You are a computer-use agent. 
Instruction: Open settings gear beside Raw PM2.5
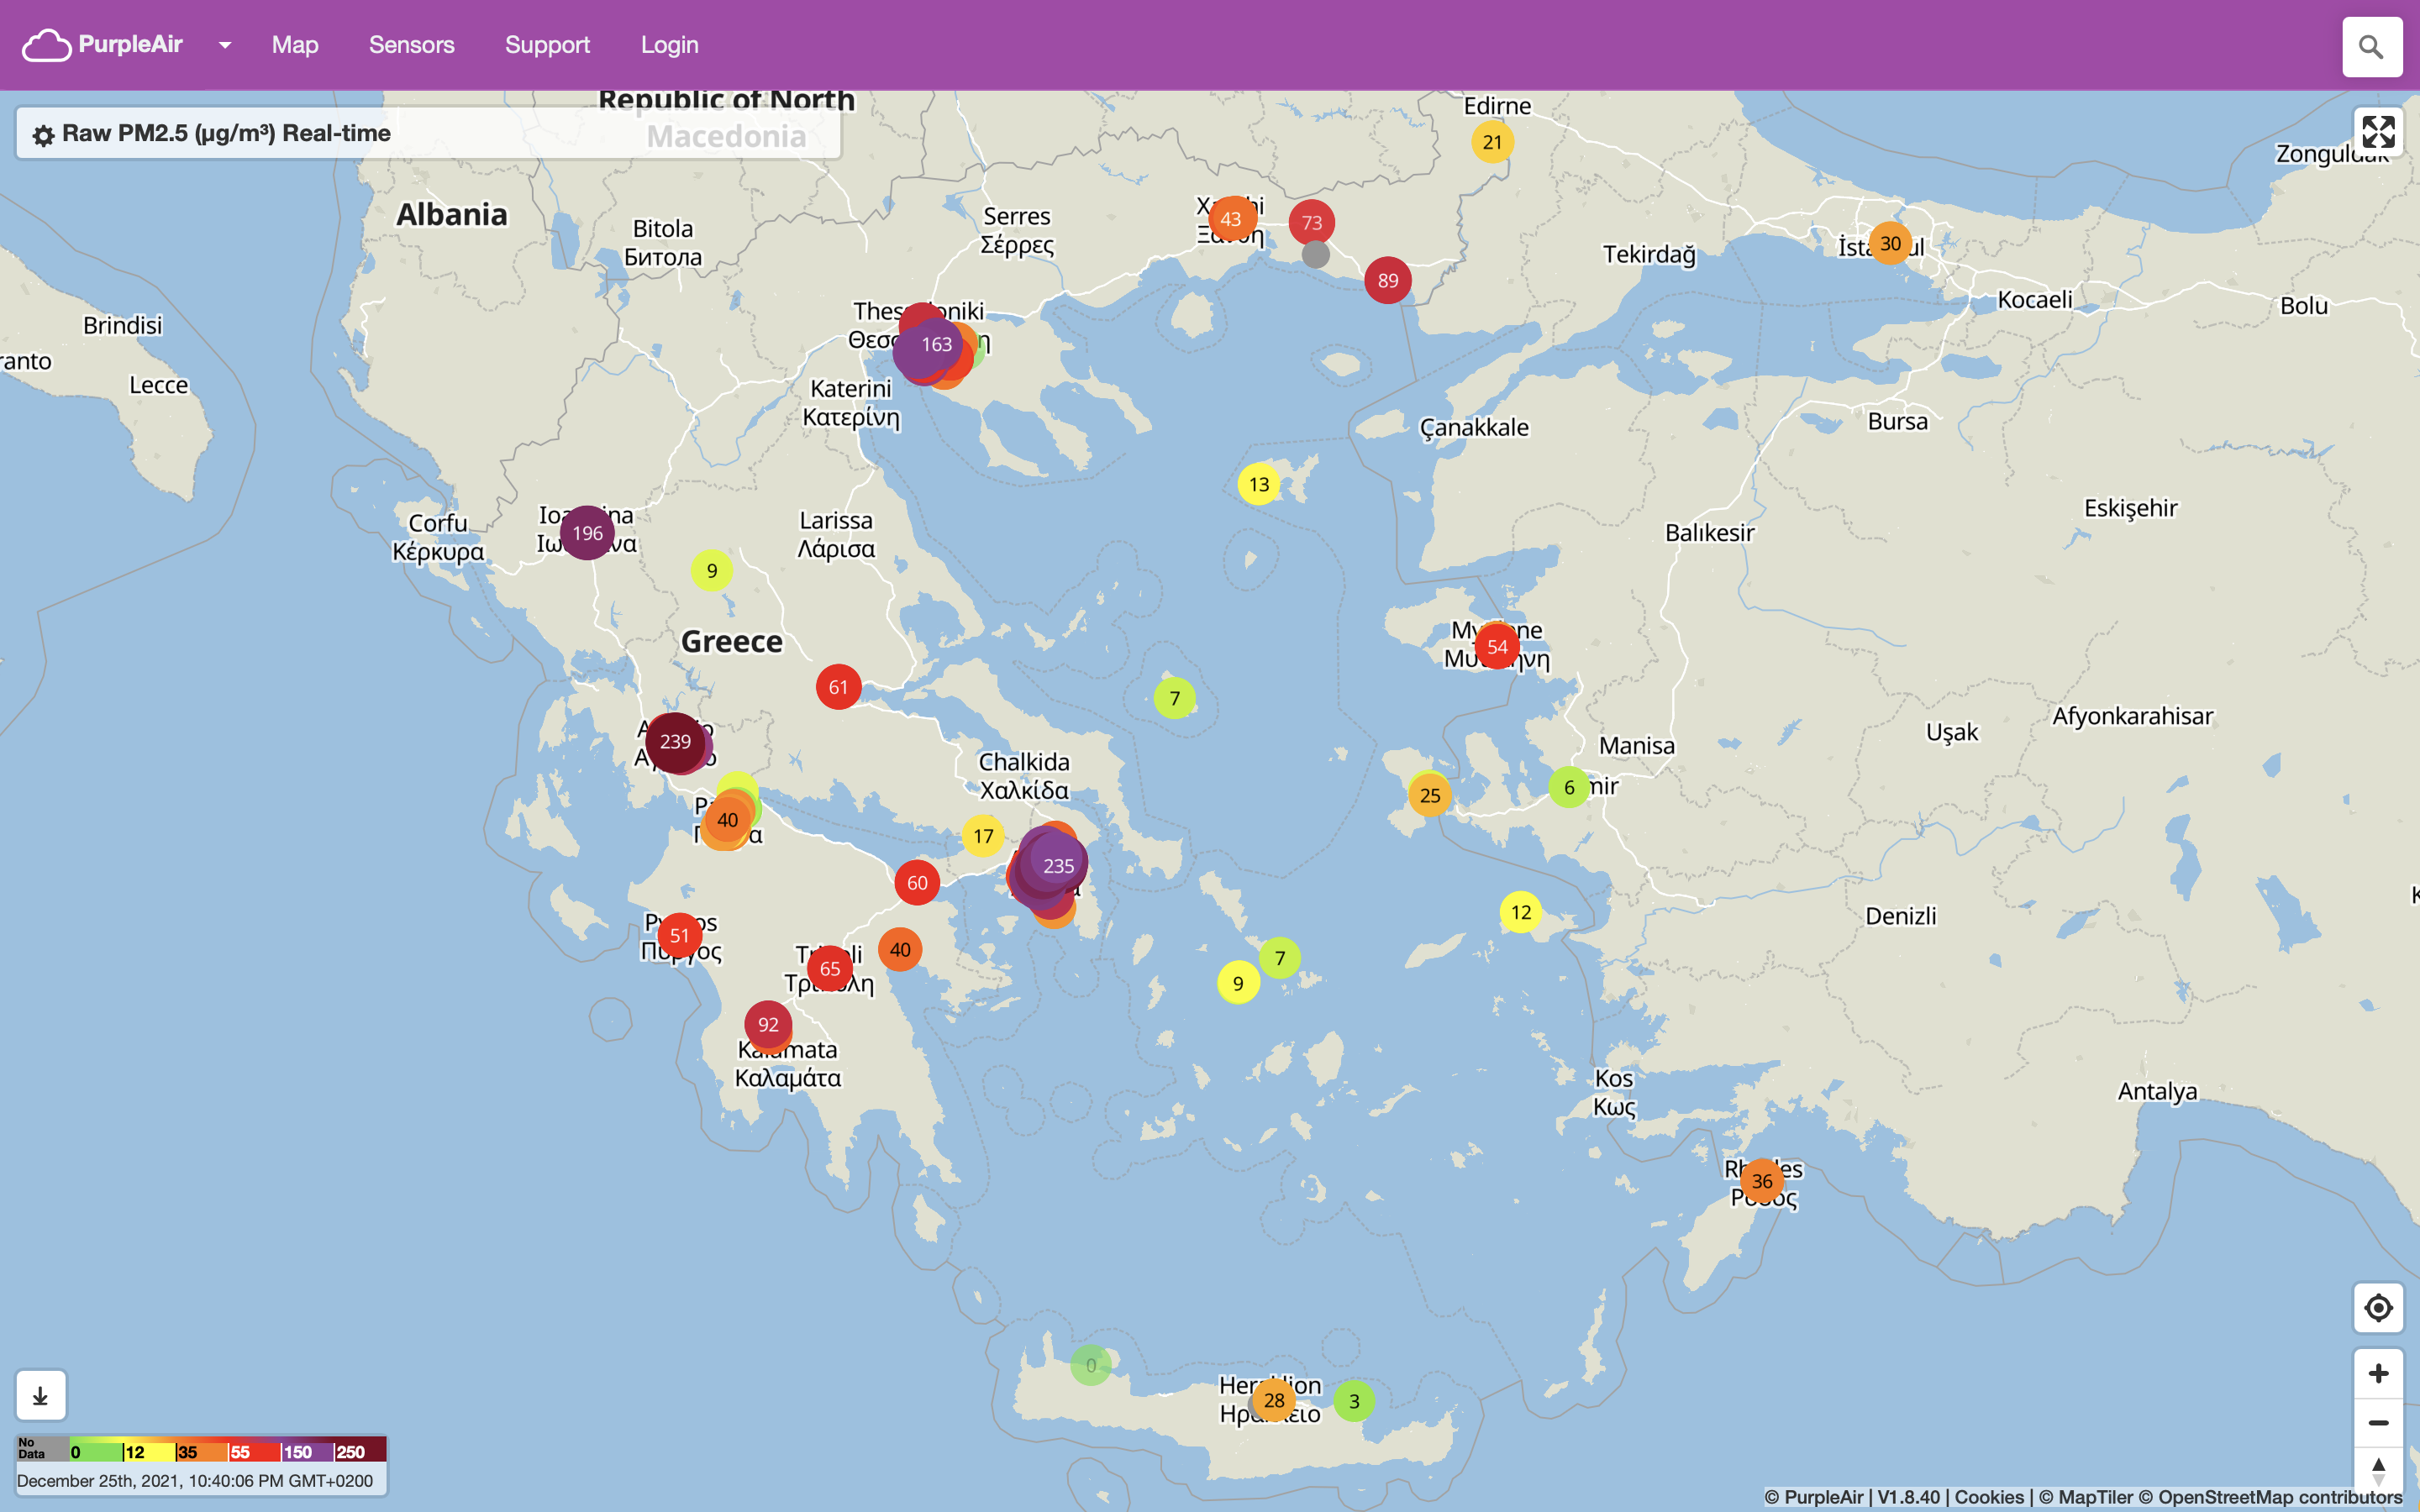click(43, 135)
